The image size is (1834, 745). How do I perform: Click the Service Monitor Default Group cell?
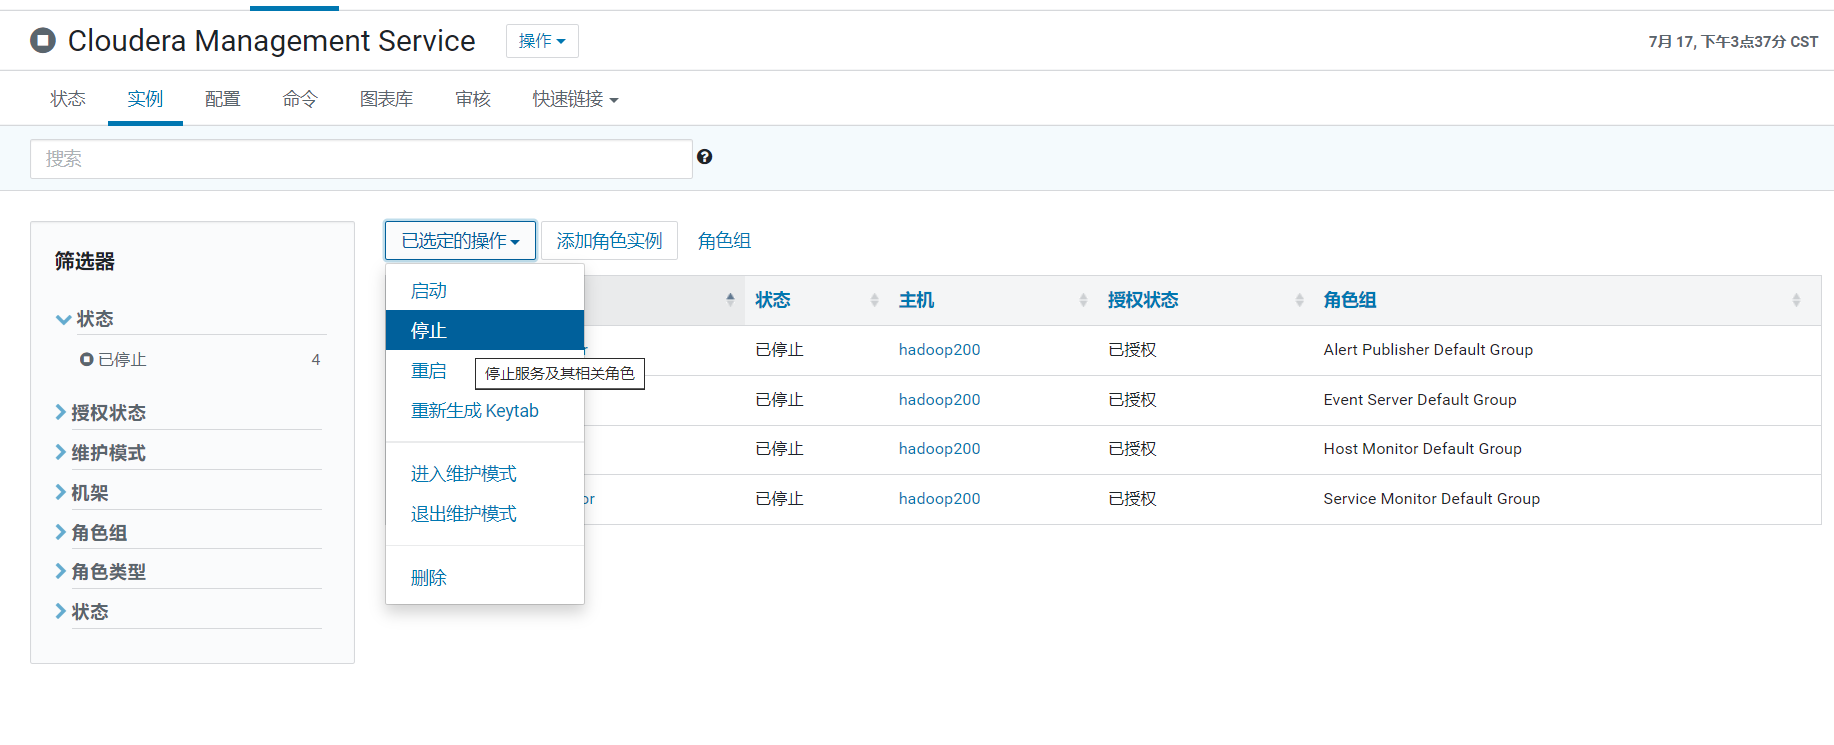1431,499
